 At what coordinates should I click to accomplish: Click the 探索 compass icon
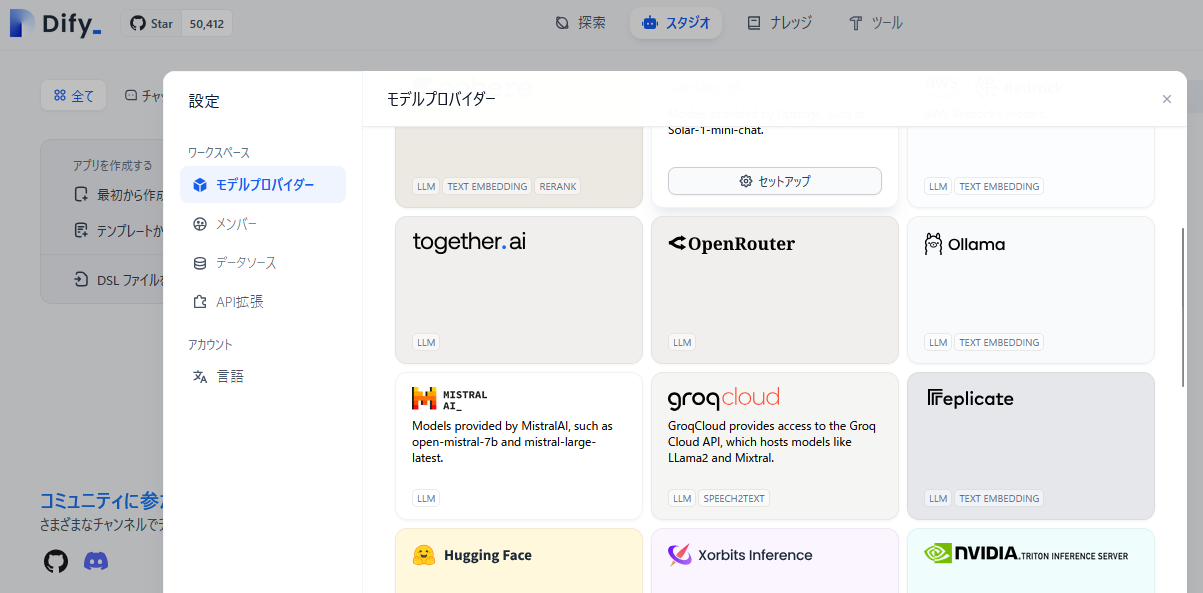[x=563, y=23]
